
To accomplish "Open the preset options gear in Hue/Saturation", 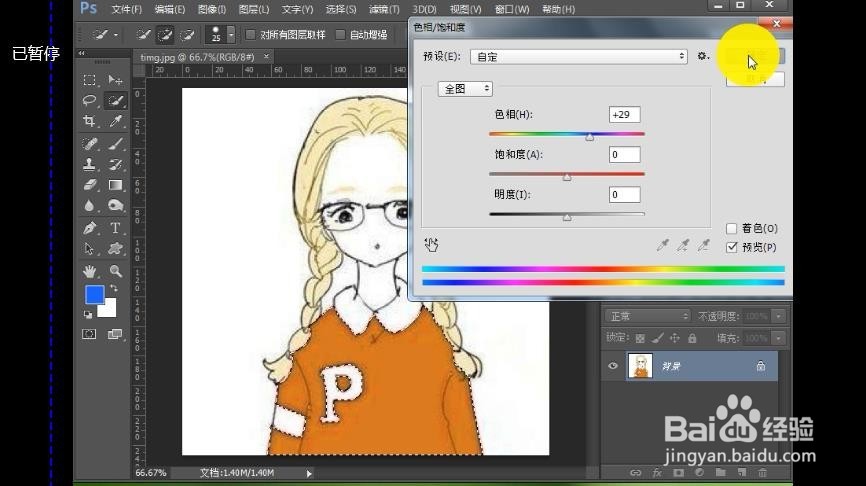I will (x=702, y=56).
